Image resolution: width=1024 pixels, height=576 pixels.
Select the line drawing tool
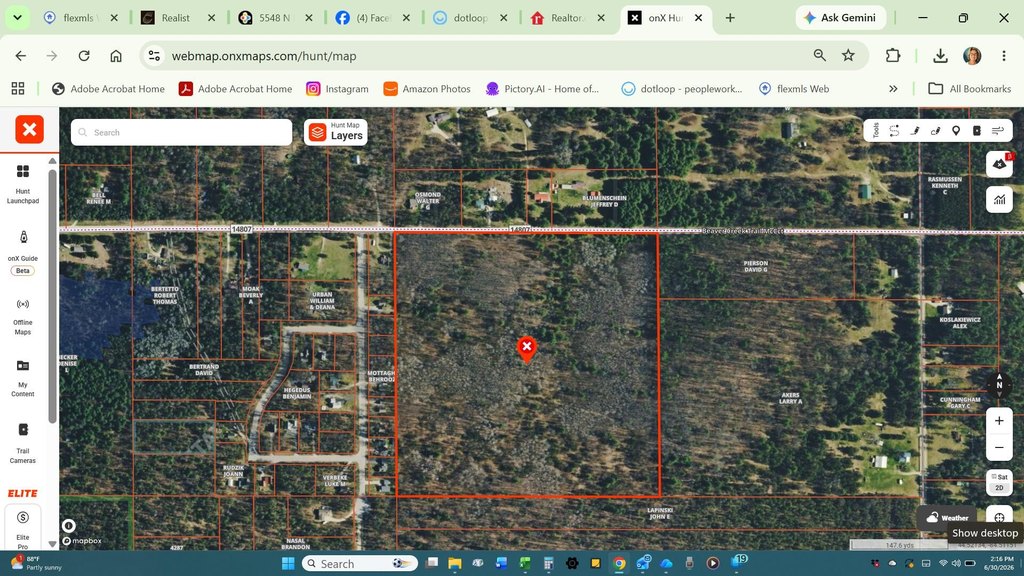click(915, 131)
